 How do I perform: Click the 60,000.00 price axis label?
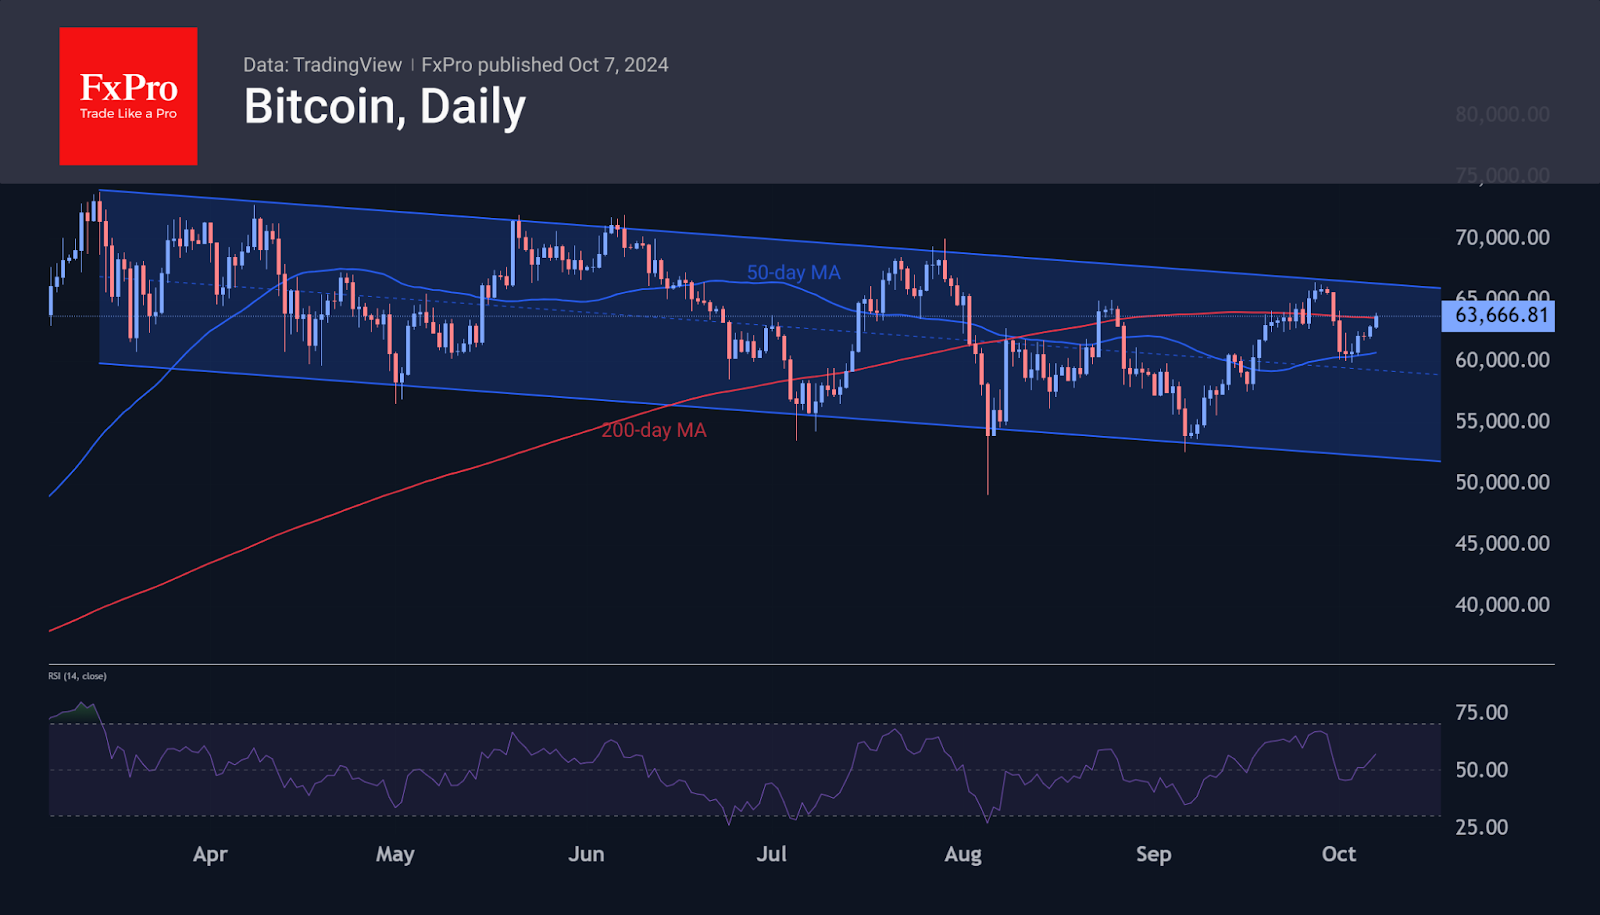[1502, 360]
